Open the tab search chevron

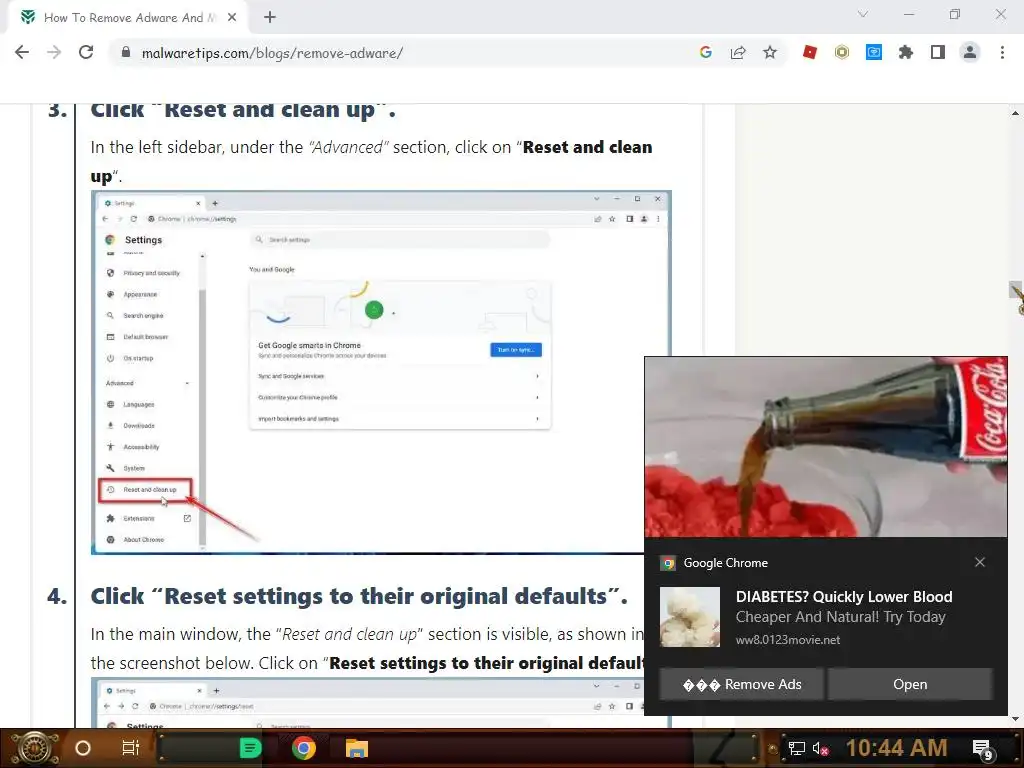(x=863, y=14)
